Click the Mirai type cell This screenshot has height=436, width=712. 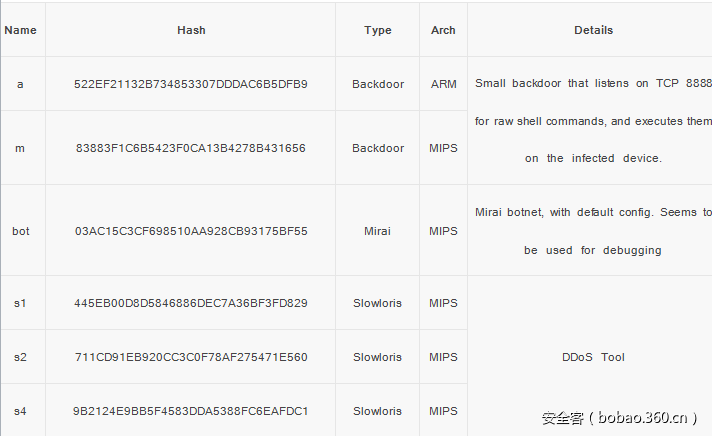pyautogui.click(x=378, y=231)
